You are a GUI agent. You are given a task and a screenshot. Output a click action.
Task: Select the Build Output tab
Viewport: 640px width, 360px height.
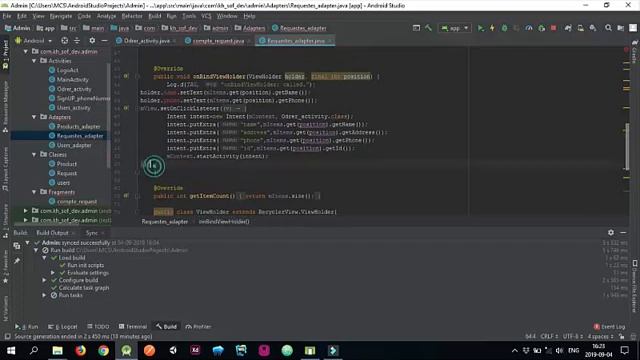[x=52, y=233]
